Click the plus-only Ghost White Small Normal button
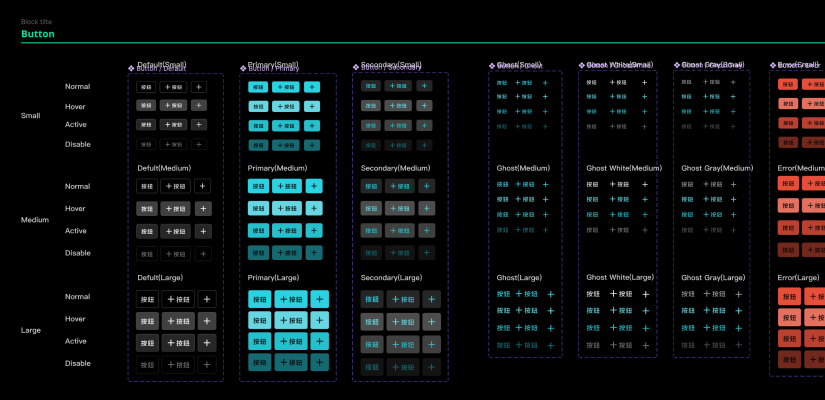The height and width of the screenshot is (400, 825). point(645,83)
